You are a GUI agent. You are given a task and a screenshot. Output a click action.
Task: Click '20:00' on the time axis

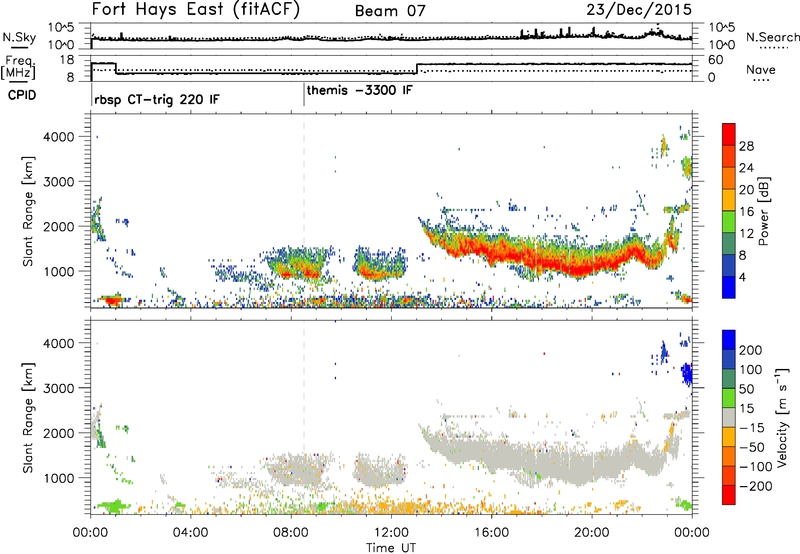[591, 533]
